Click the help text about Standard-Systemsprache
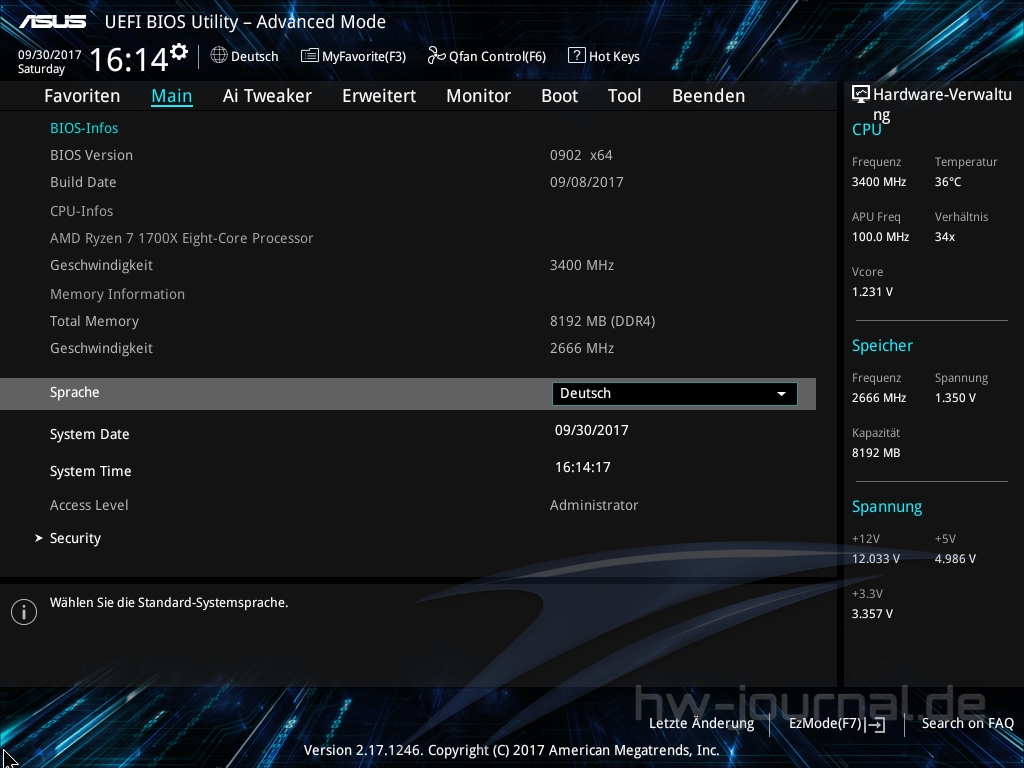 [x=168, y=603]
